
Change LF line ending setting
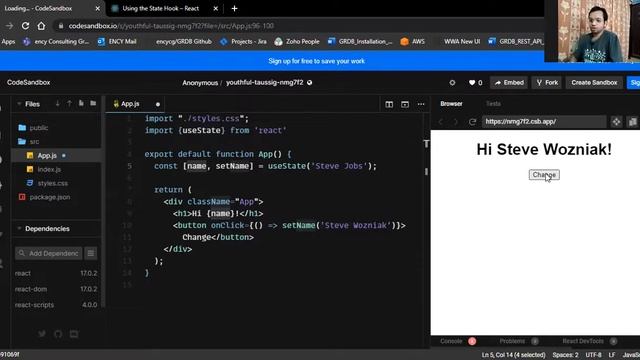(612, 355)
